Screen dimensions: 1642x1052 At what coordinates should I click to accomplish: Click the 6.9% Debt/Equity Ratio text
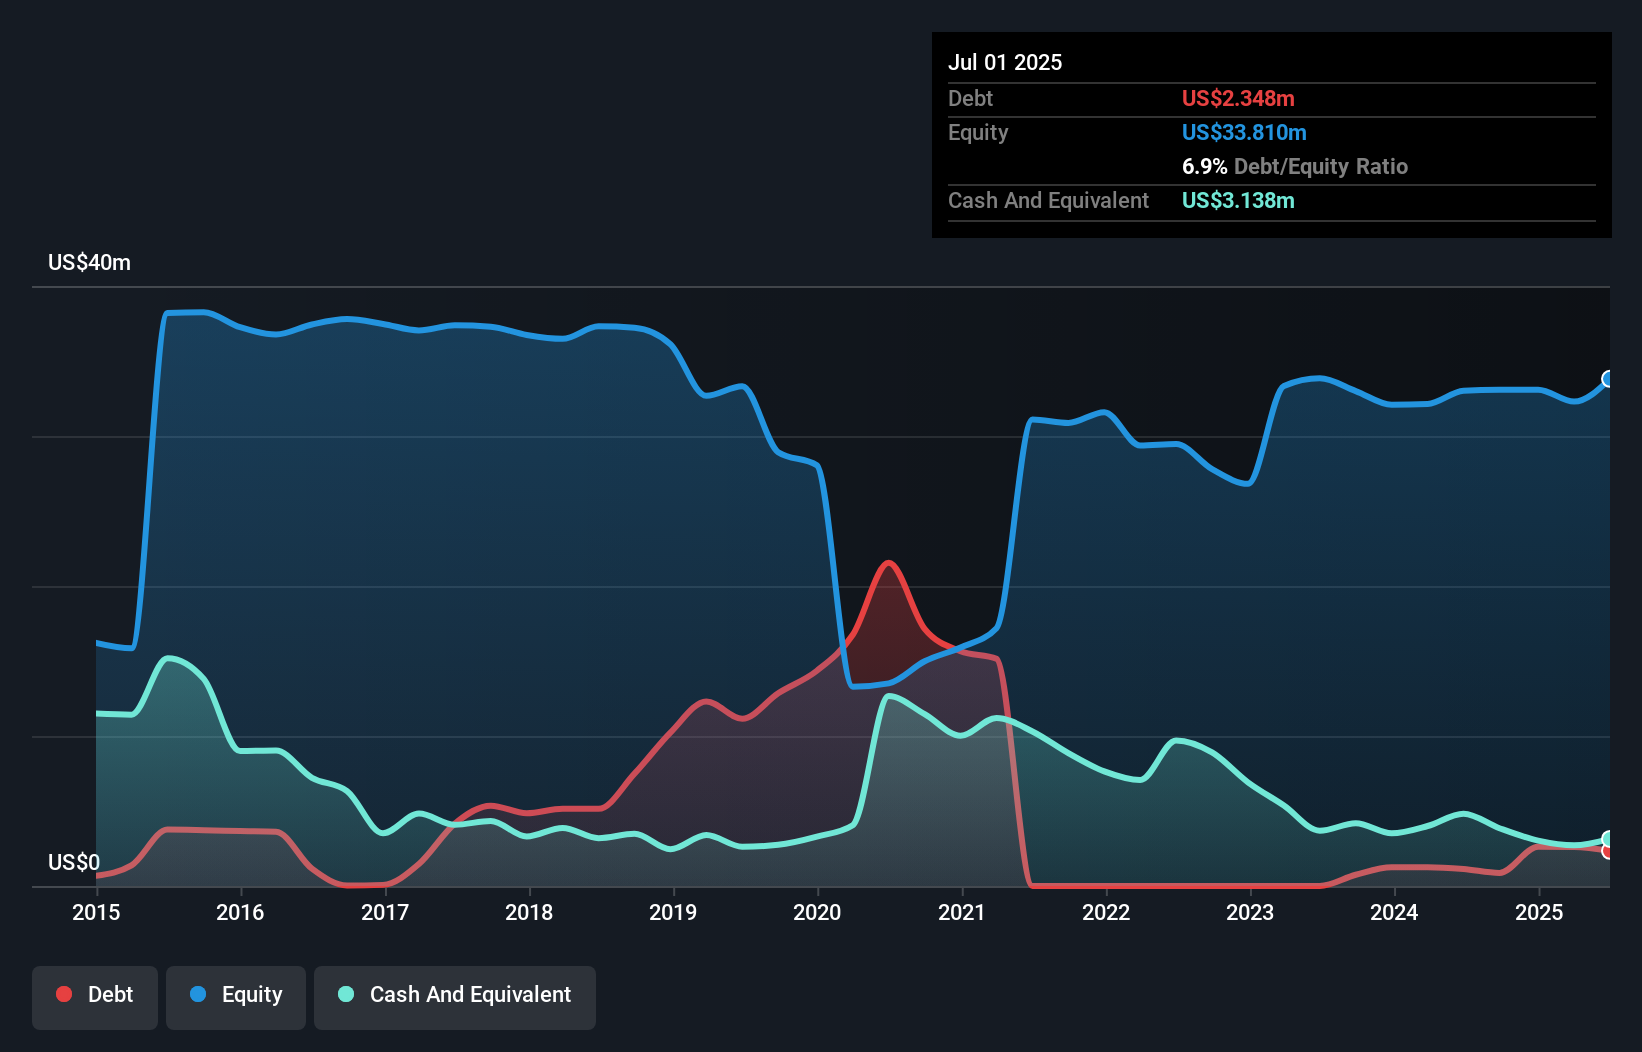click(x=1294, y=167)
